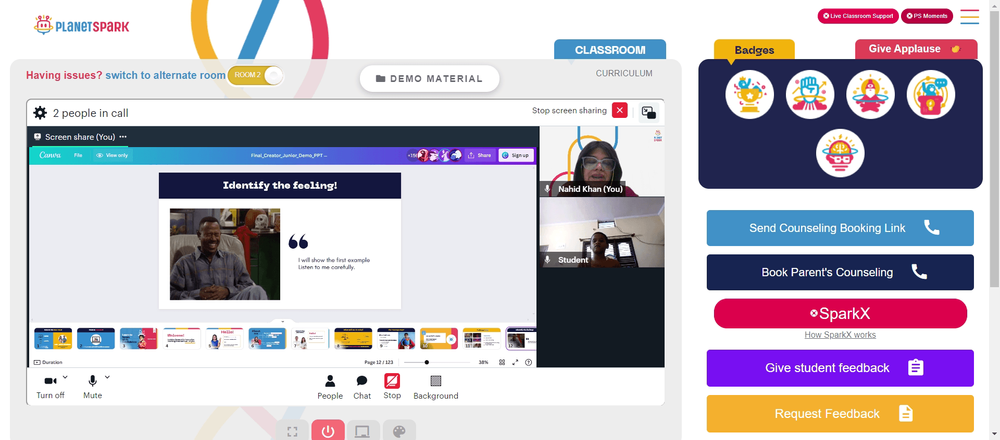The image size is (1000, 440).
Task: Click the red stop screen sharing X
Action: point(619,110)
